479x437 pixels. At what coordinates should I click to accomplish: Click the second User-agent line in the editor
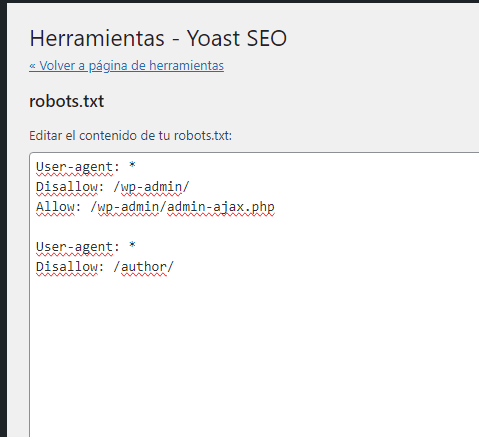(x=86, y=247)
